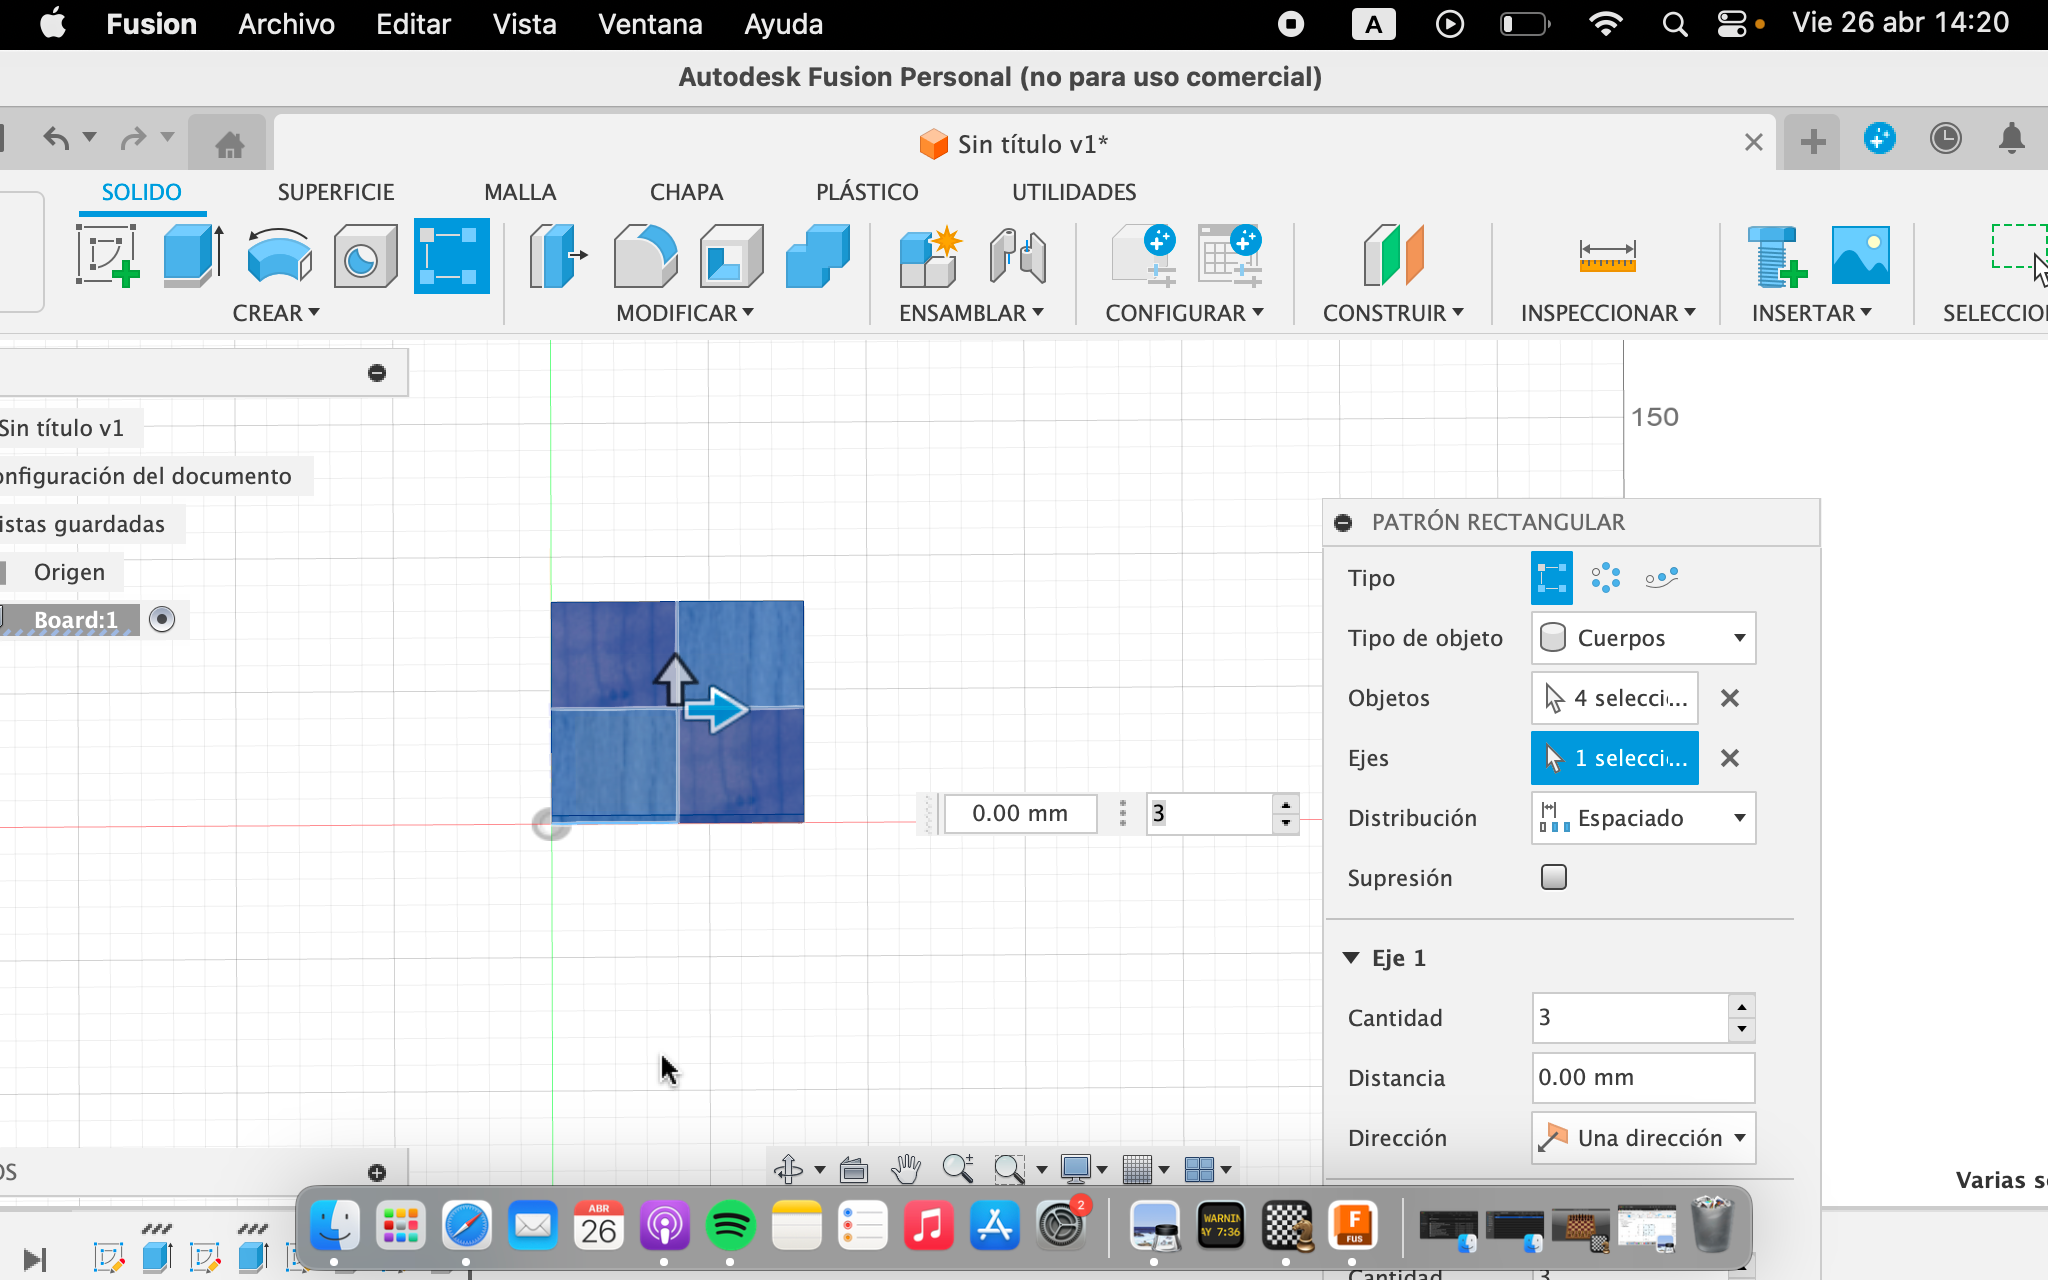This screenshot has height=1280, width=2048.
Task: Click the Joint tool icon
Action: coord(1017,256)
